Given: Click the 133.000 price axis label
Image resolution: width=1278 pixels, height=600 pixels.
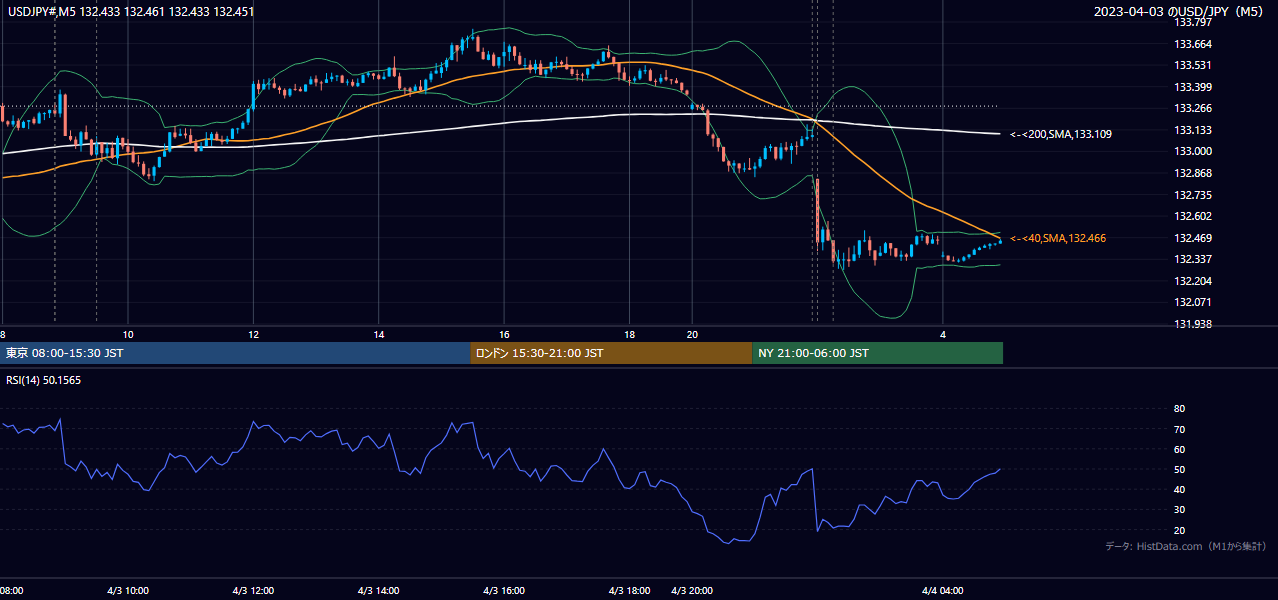Looking at the screenshot, I should [1192, 152].
